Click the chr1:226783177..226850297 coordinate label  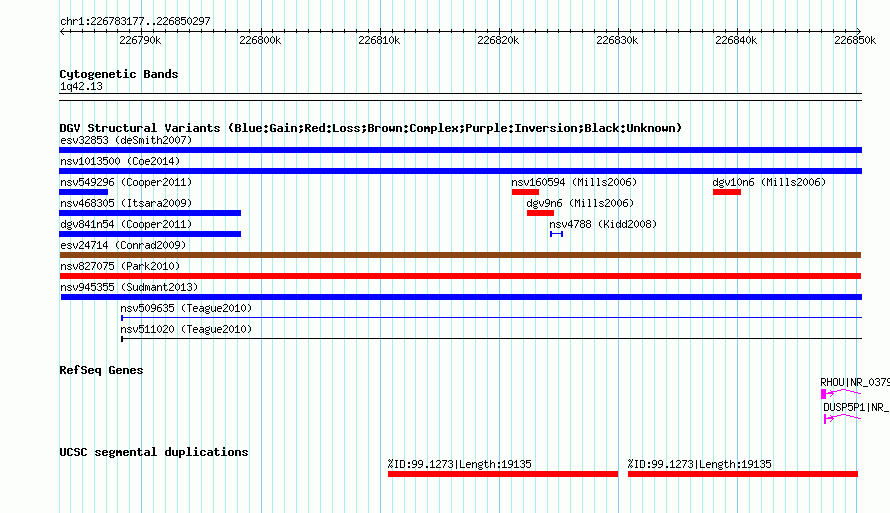tap(135, 21)
